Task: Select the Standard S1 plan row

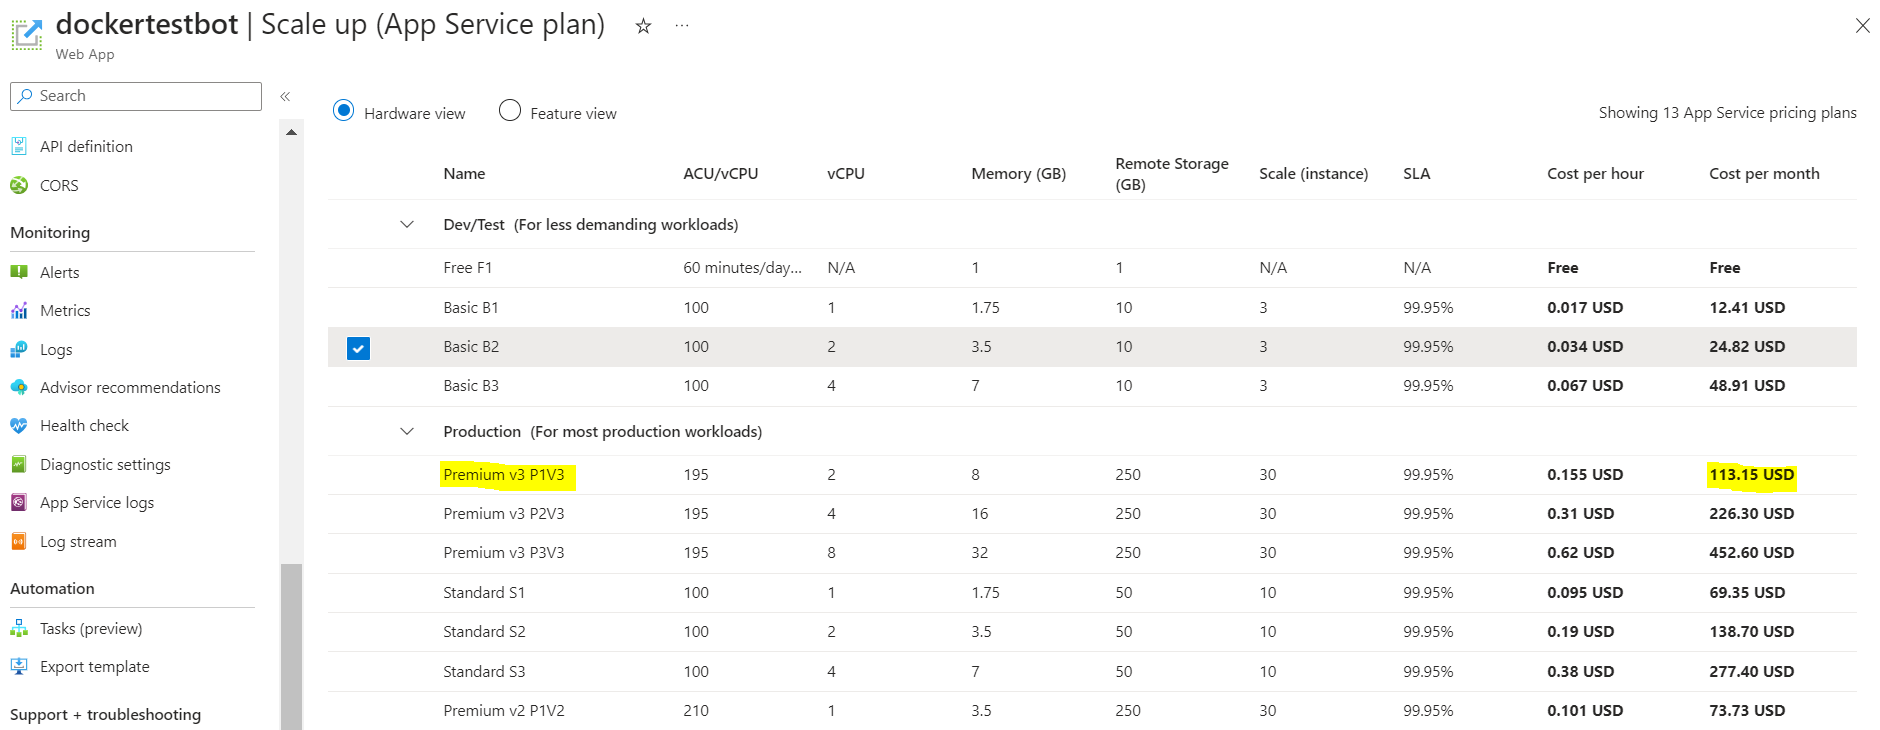Action: point(1092,593)
